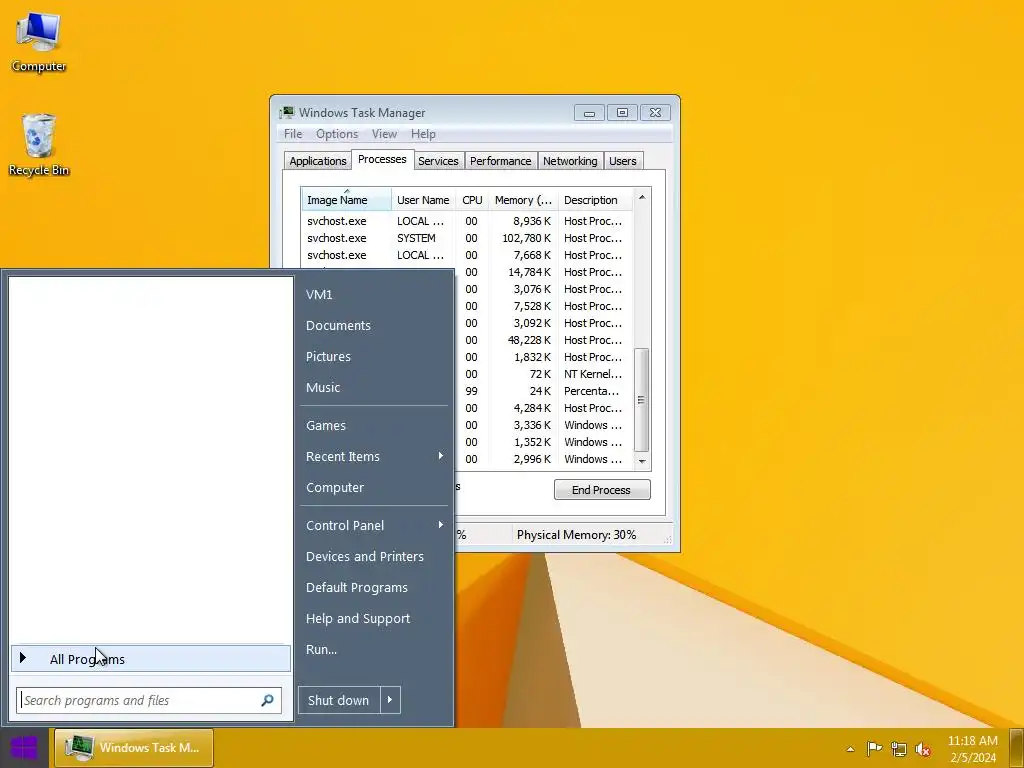Switch to the Users tab
The width and height of the screenshot is (1024, 768).
(x=622, y=161)
